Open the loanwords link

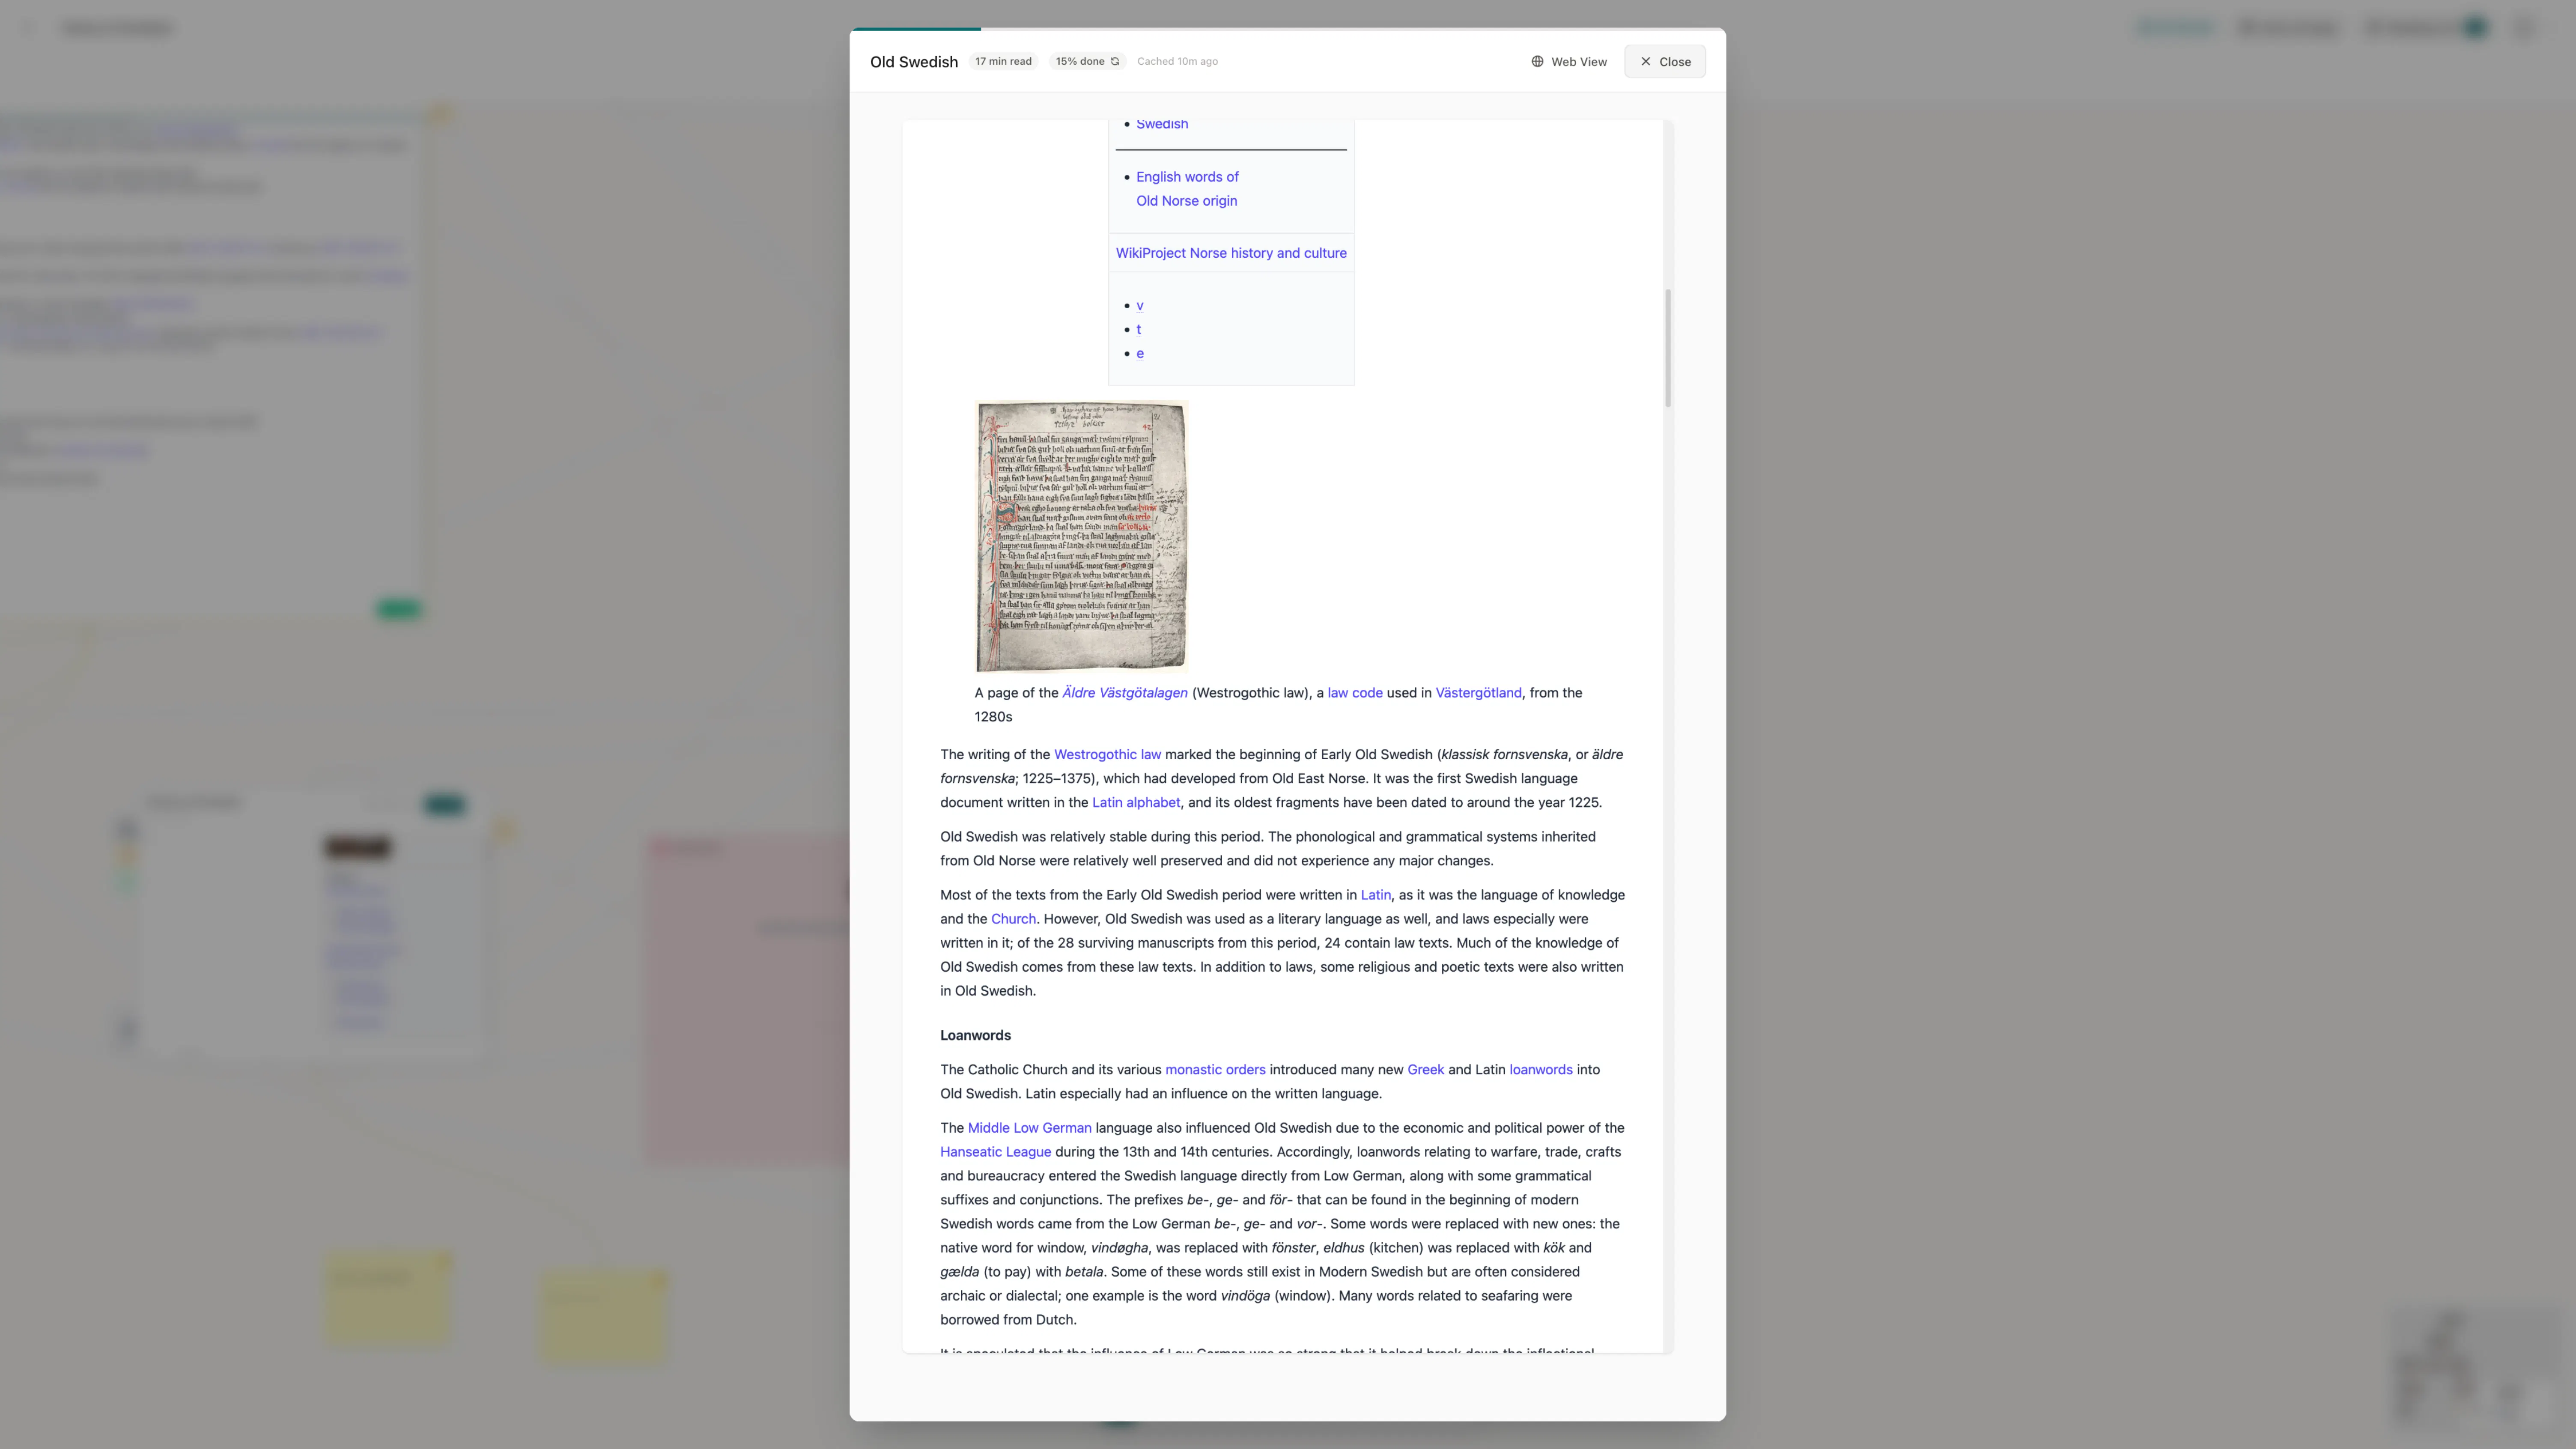[x=1541, y=1070]
